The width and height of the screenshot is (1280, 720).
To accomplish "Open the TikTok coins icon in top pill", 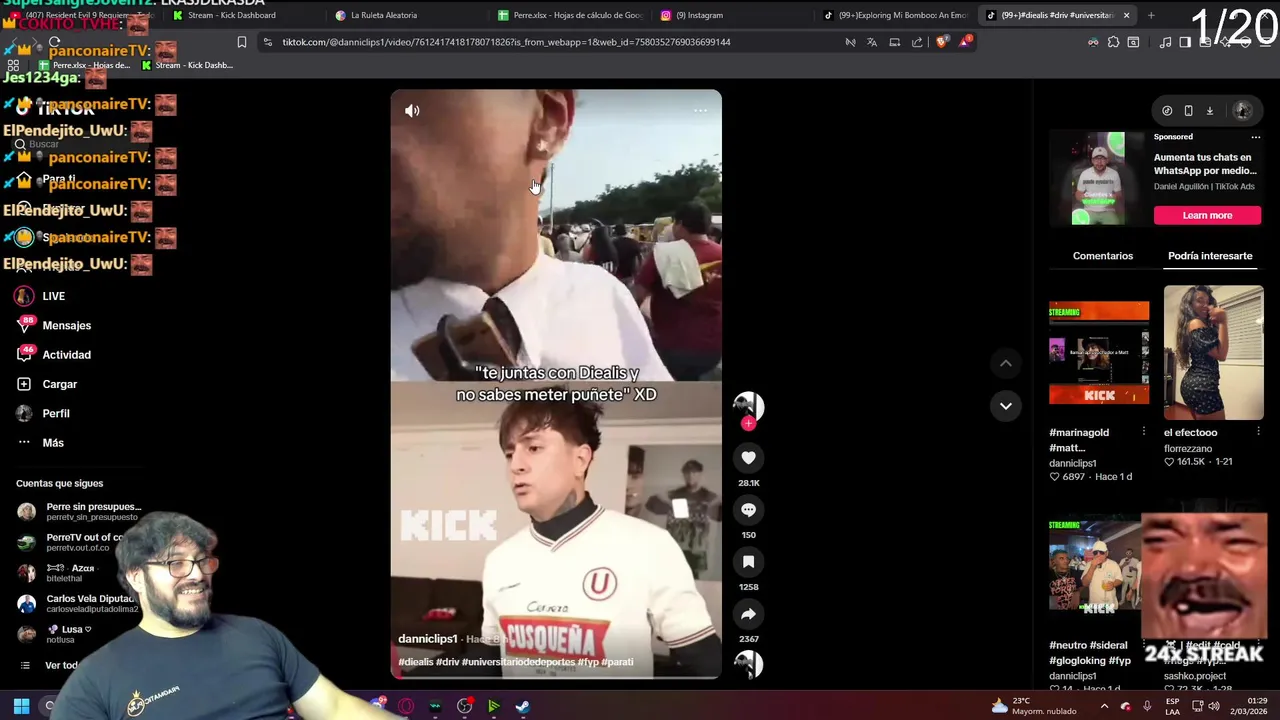I will coord(1167,111).
